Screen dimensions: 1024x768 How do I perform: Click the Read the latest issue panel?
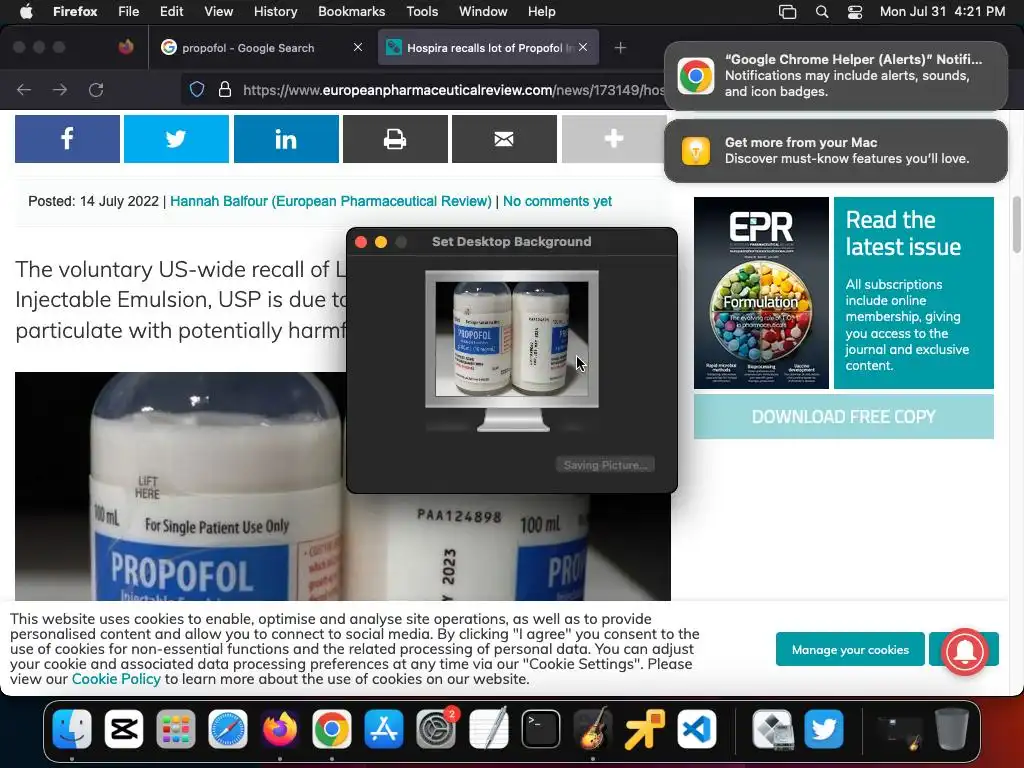tap(914, 293)
